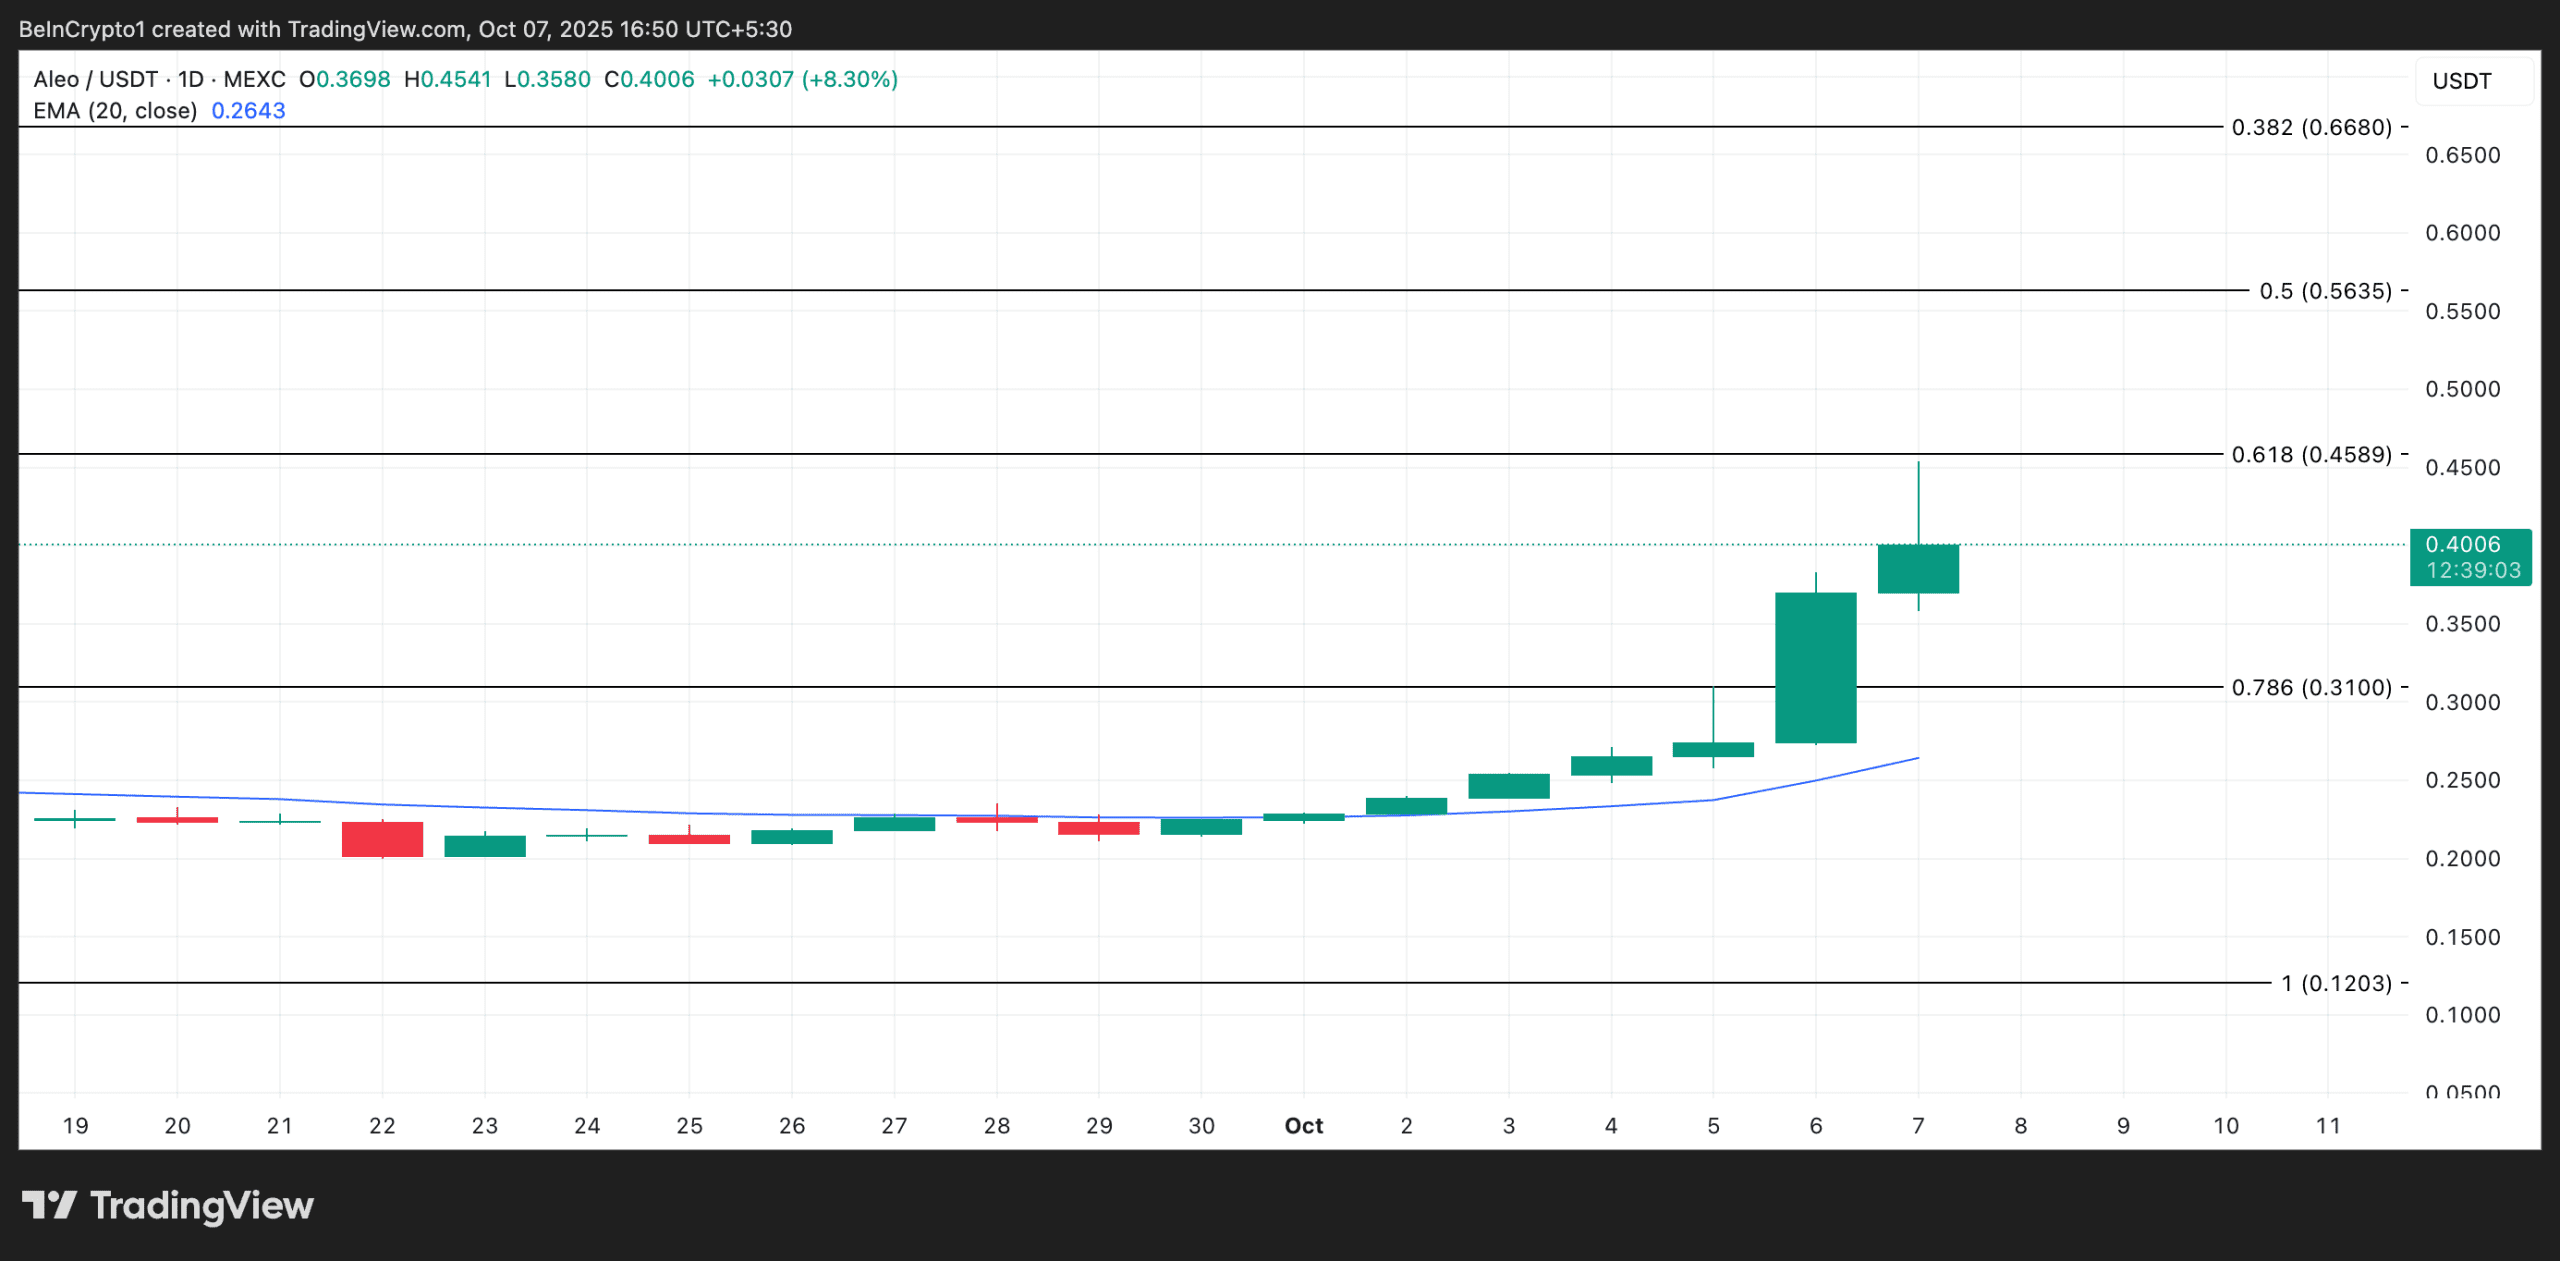Click the TradingView logo icon
This screenshot has width=2560, height=1261.
(49, 1204)
